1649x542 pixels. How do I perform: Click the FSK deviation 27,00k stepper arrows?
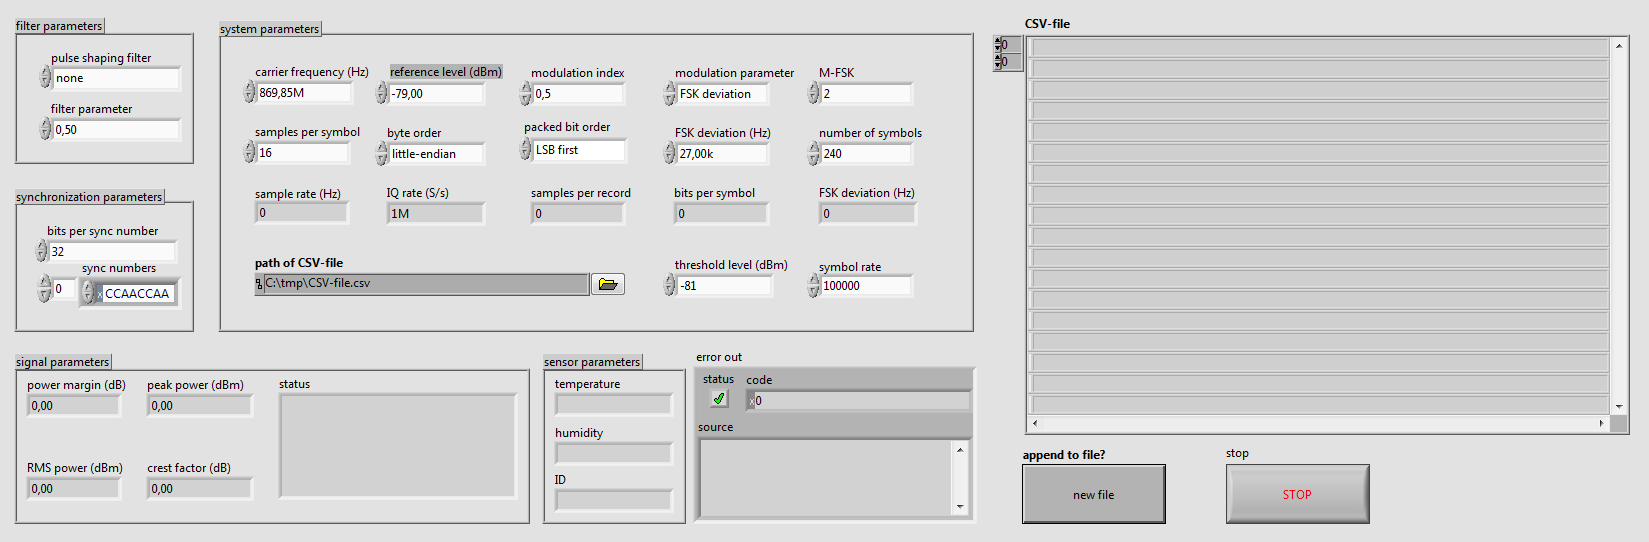click(670, 153)
